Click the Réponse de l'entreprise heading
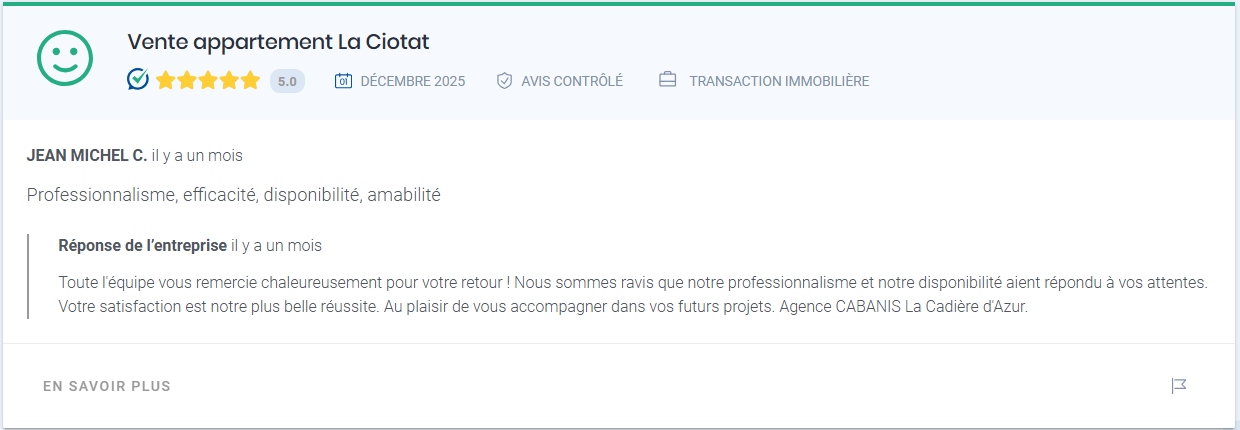1240x430 pixels. (x=143, y=245)
